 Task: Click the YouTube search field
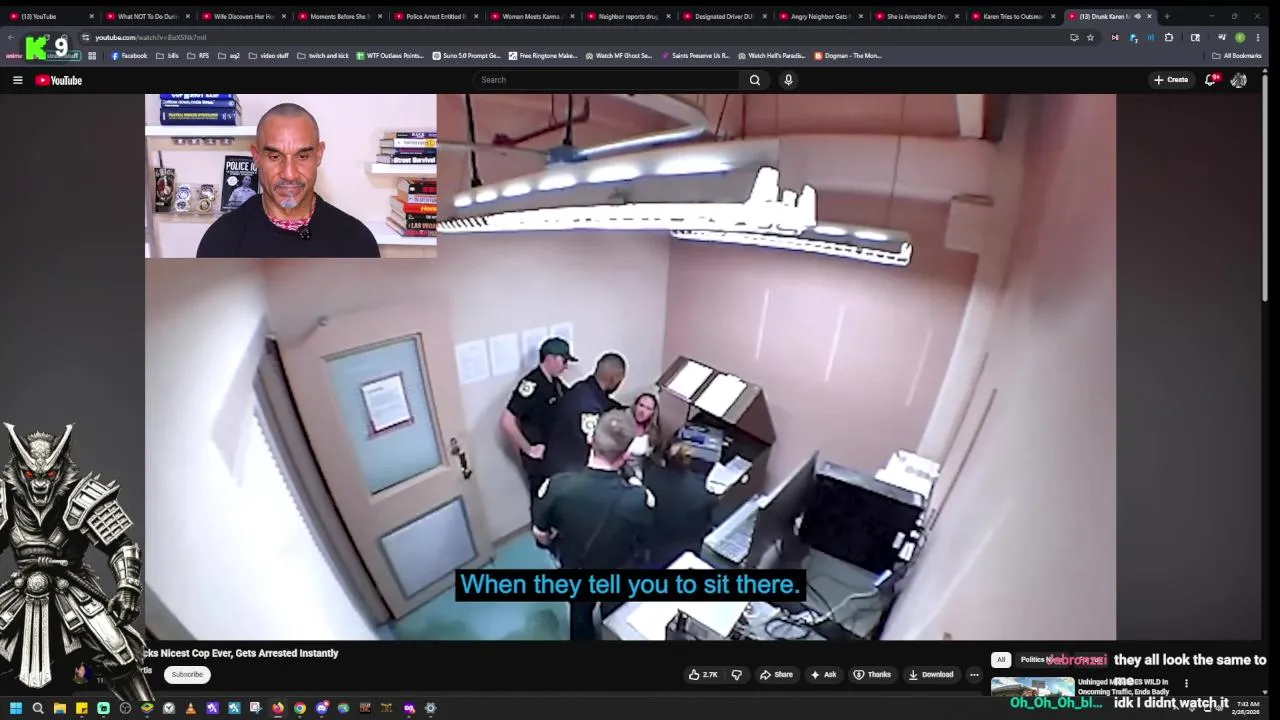pyautogui.click(x=604, y=80)
